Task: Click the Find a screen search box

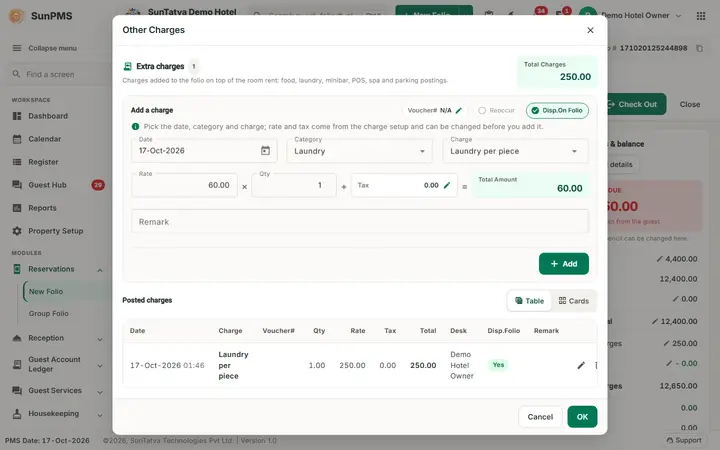Action: point(57,74)
